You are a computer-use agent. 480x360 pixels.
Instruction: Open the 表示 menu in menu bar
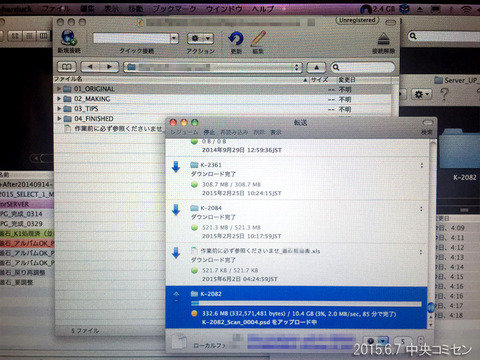point(112,9)
